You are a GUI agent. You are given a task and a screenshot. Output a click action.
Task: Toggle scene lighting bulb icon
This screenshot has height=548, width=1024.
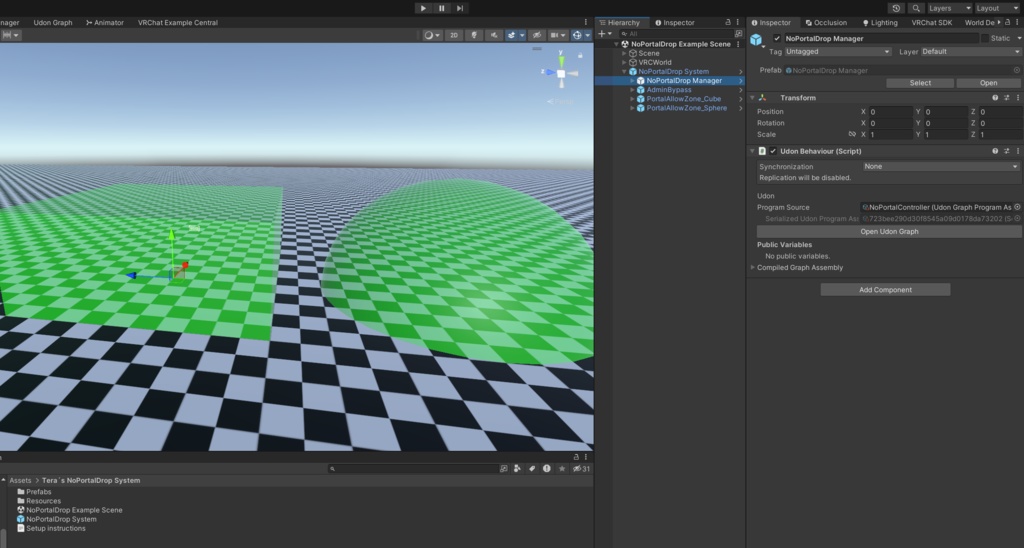pos(474,35)
